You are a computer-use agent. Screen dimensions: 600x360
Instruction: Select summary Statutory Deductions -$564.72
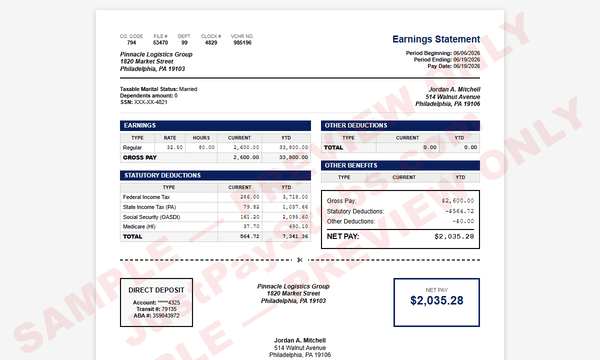click(460, 211)
